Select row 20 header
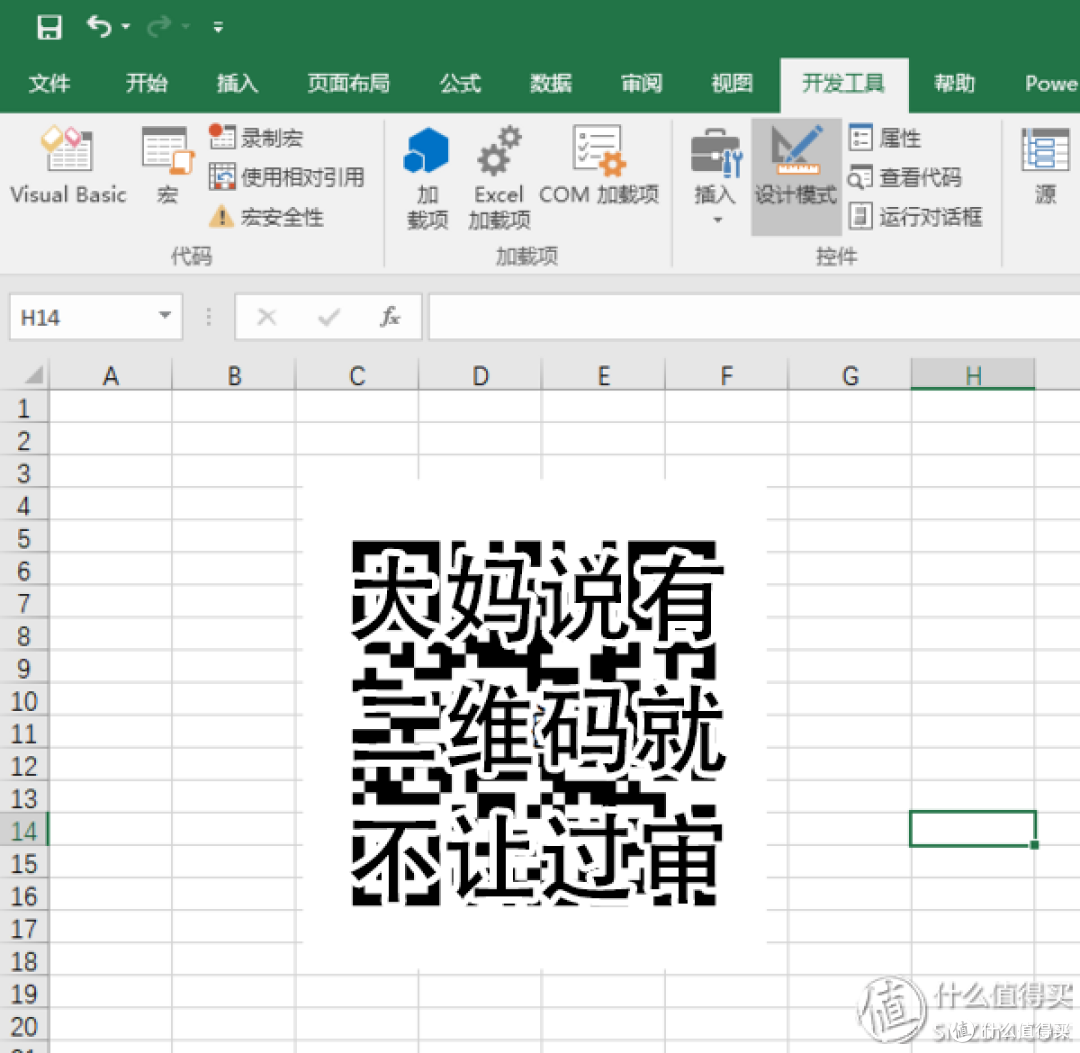The image size is (1080, 1053). [x=23, y=1026]
